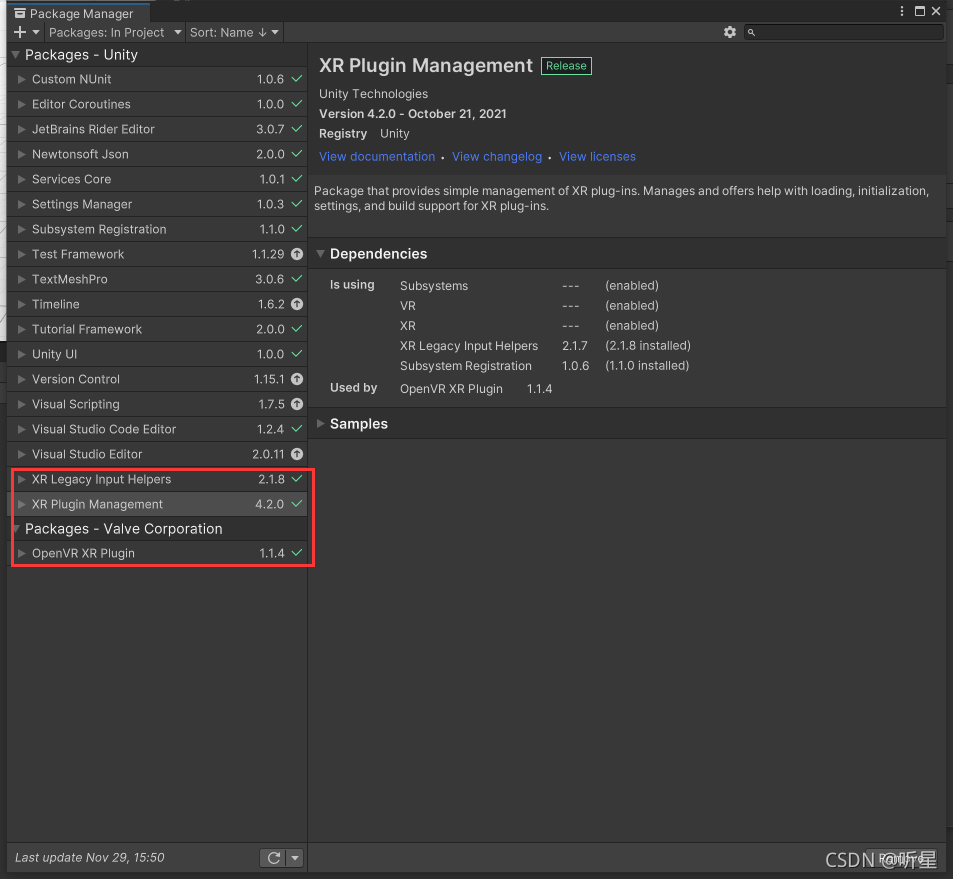Image resolution: width=953 pixels, height=879 pixels.
Task: Click XR Plugin Management checkmark
Action: coord(297,503)
